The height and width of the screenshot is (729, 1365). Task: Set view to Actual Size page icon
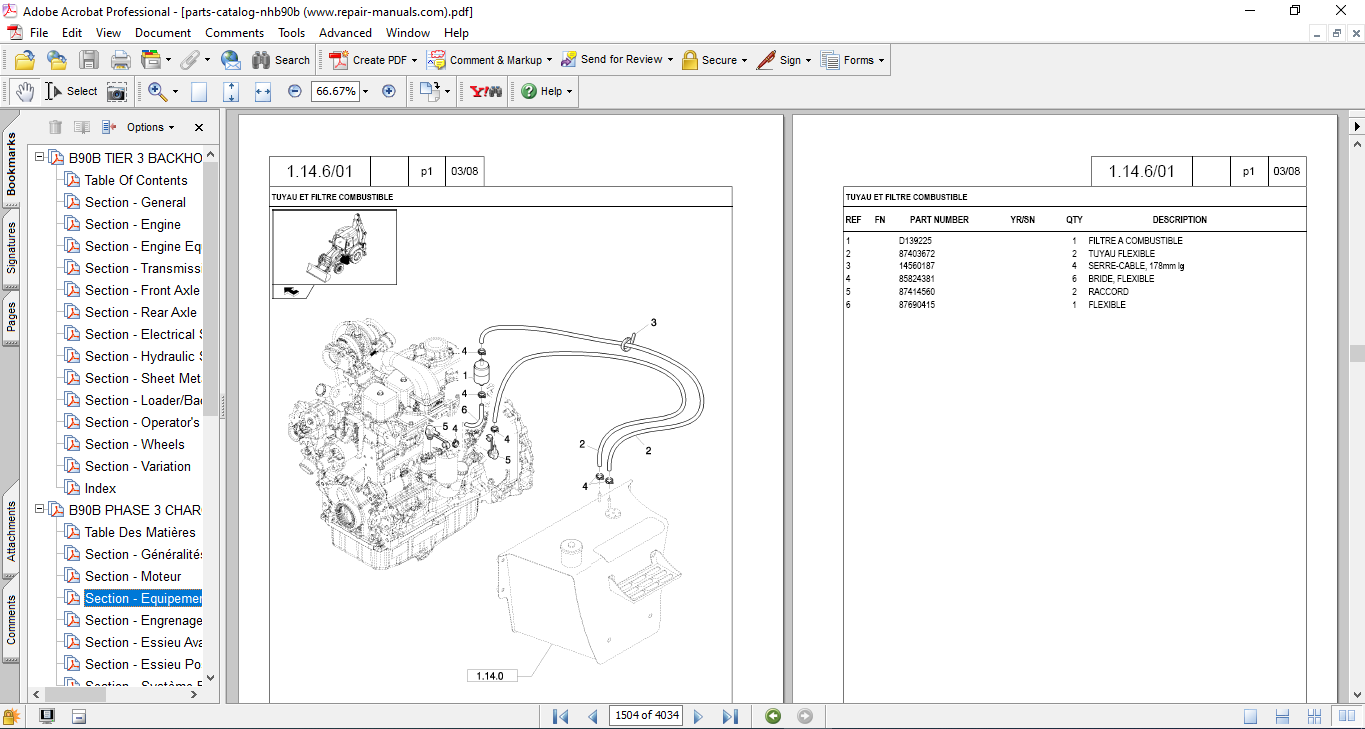(x=199, y=91)
